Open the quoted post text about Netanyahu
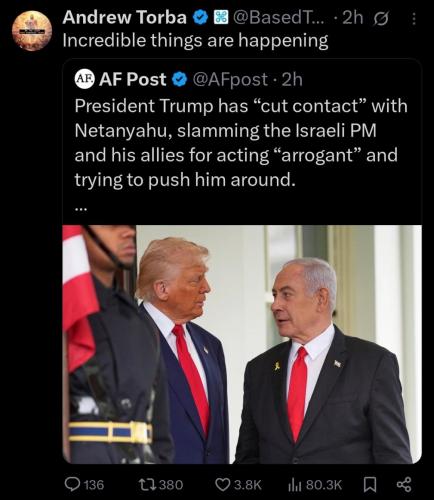434x500 pixels. coord(241,142)
